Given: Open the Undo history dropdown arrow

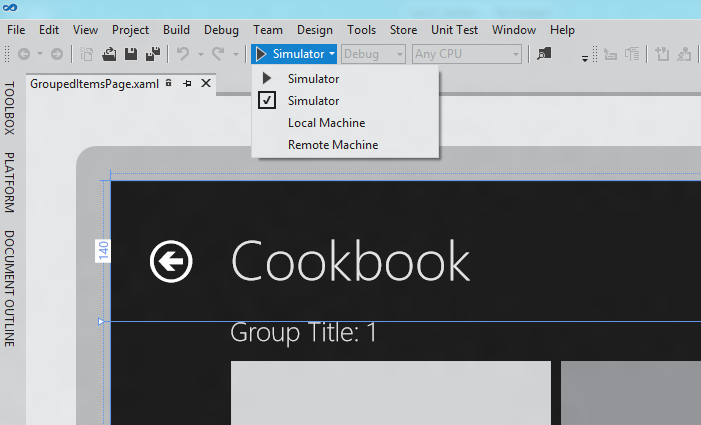Looking at the screenshot, I should pos(201,55).
